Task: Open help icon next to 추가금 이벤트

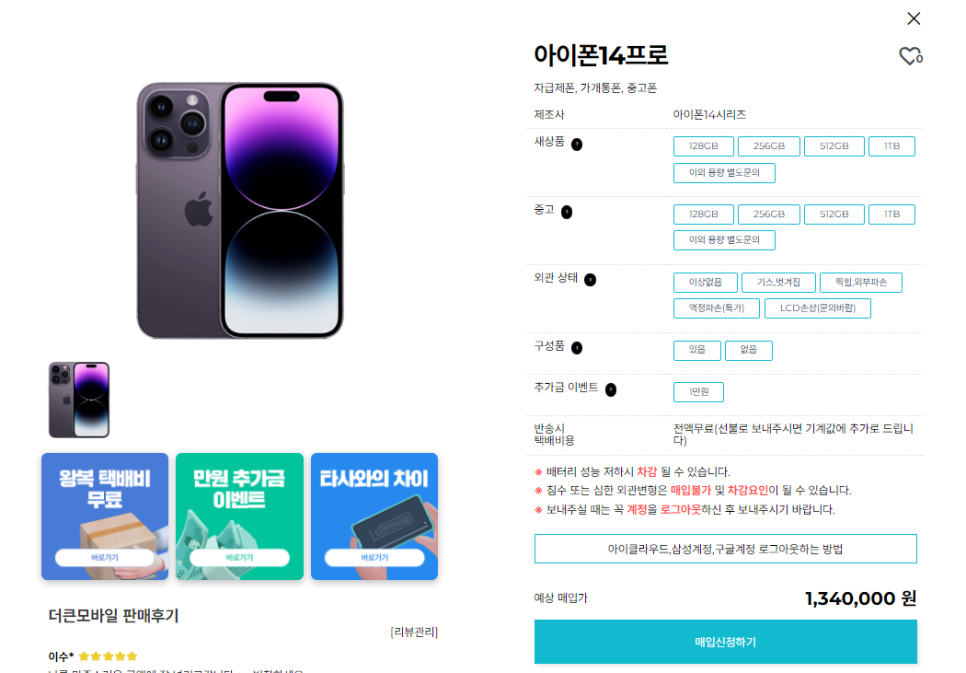Action: tap(611, 390)
